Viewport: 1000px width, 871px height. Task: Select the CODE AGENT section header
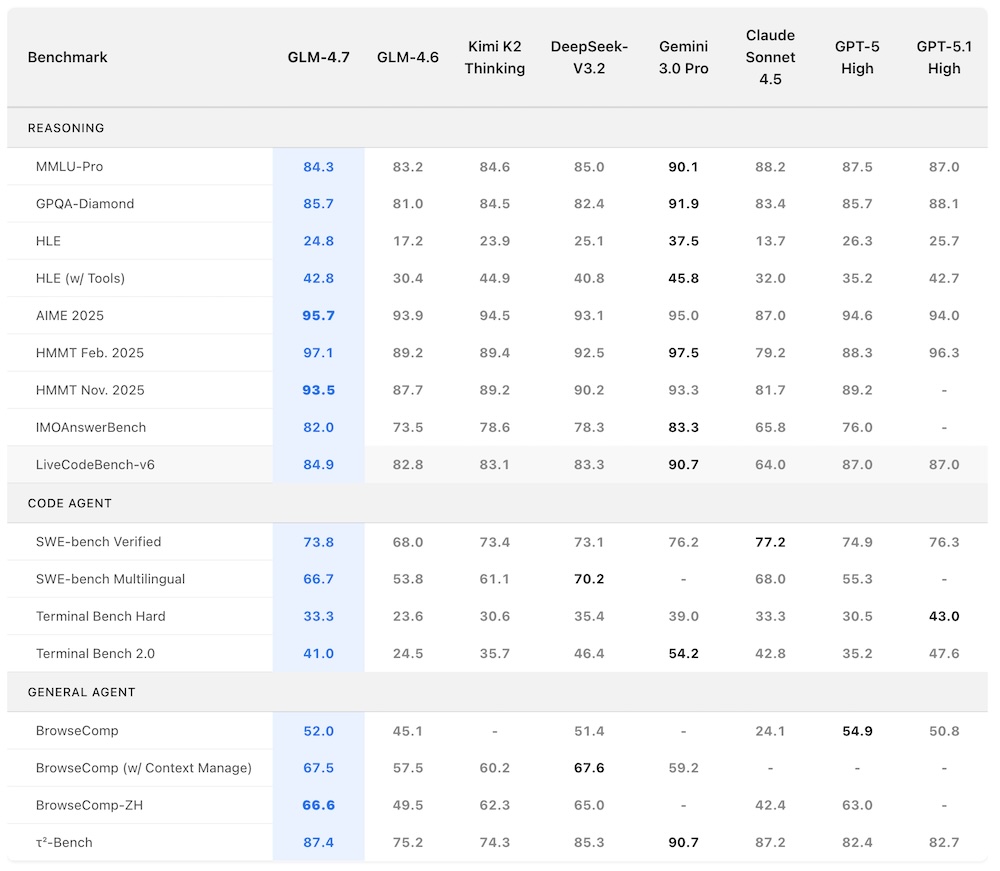click(70, 504)
